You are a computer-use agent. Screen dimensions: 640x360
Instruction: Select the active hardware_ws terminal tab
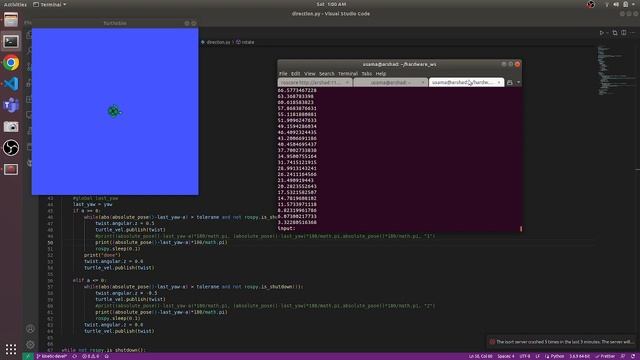click(x=466, y=82)
